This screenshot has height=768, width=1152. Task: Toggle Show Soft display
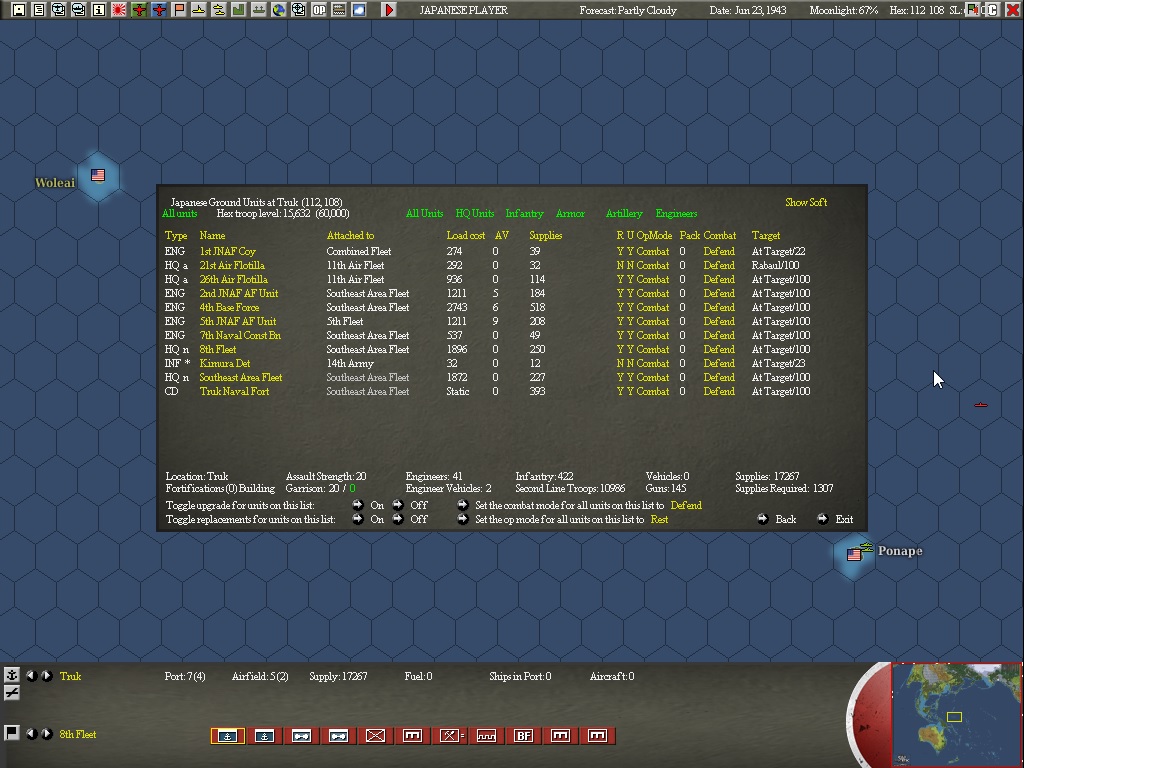click(806, 202)
